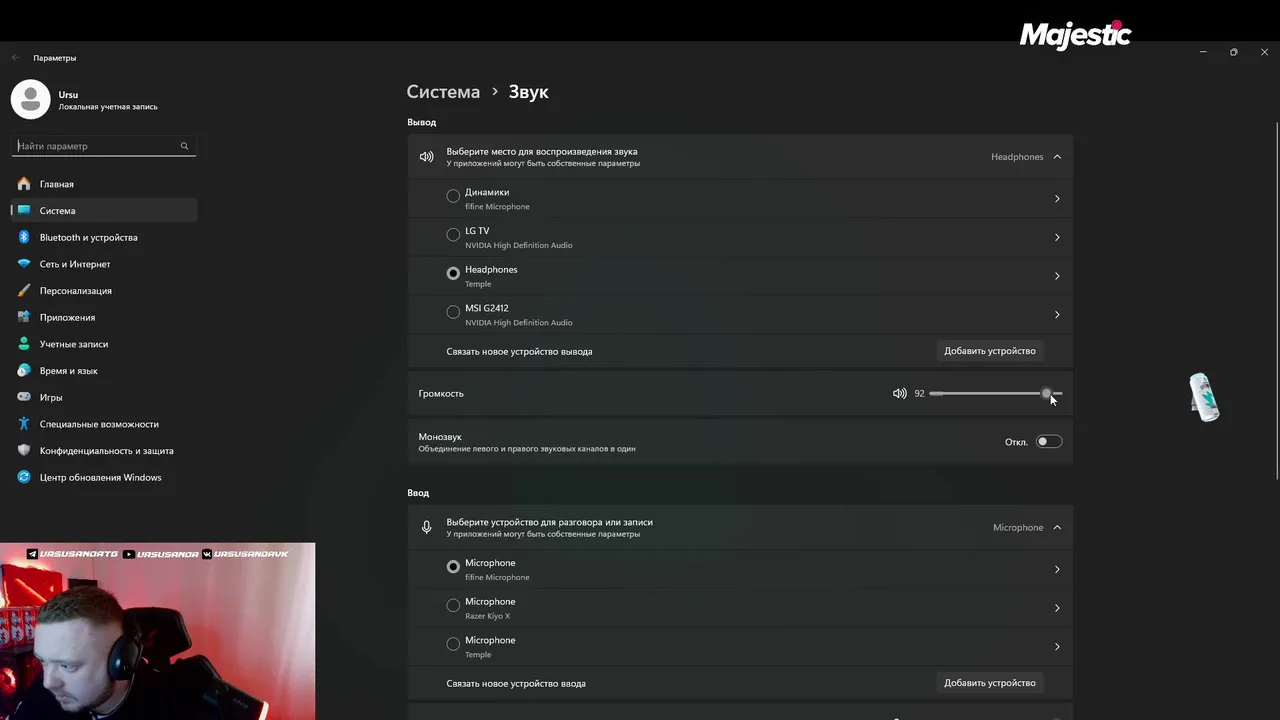Collapse the output device list chevron
Screen dimensions: 1280x720
point(1057,157)
